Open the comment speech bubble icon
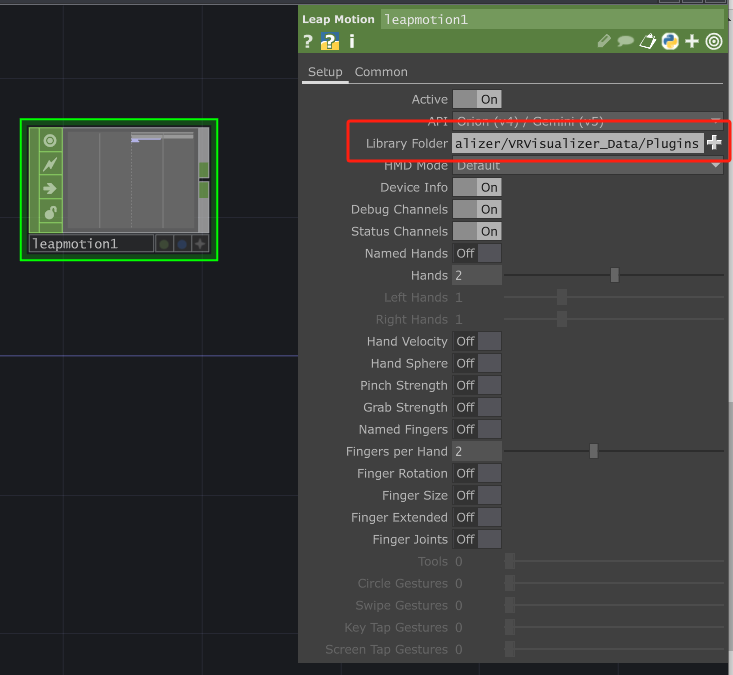Viewport: 733px width, 675px height. [625, 42]
